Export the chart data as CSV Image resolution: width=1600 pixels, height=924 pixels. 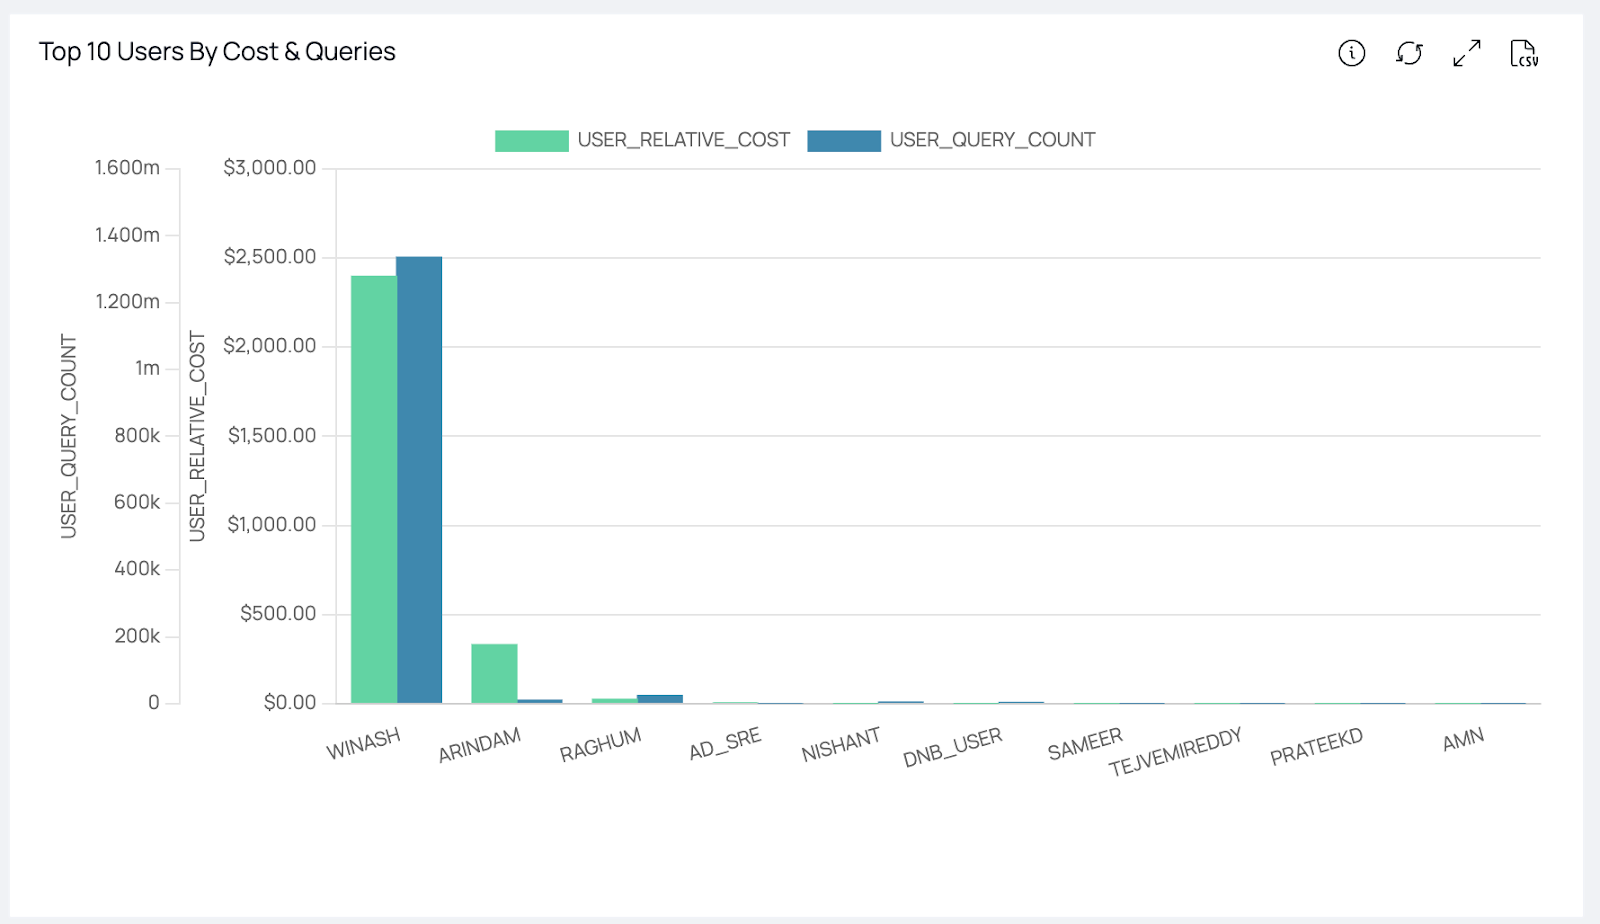point(1524,54)
